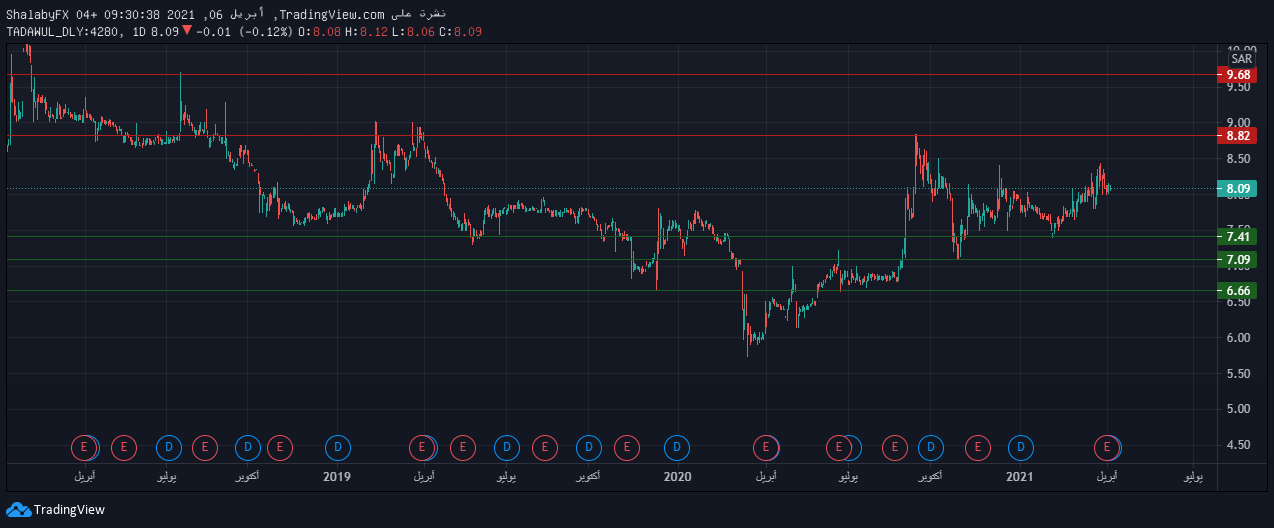Click the L:8.06 low value in header
The image size is (1274, 528).
click(411, 32)
